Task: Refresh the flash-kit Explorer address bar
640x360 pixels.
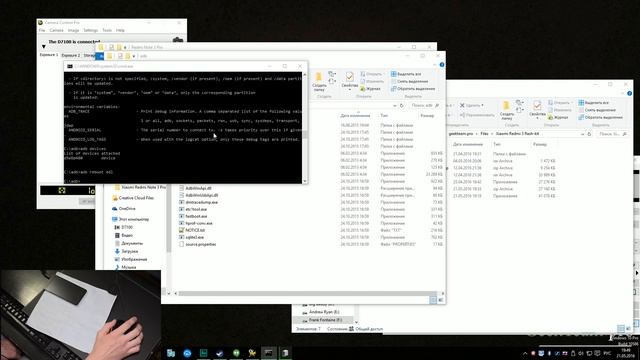Action: [589, 134]
